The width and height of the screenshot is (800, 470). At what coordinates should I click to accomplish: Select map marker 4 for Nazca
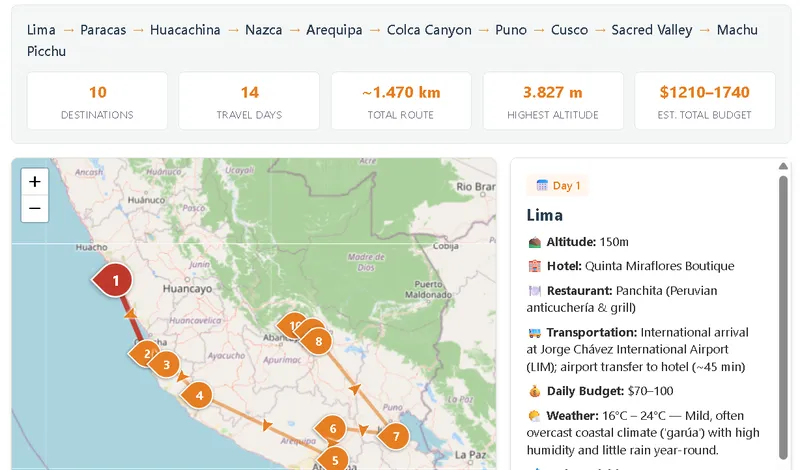197,395
